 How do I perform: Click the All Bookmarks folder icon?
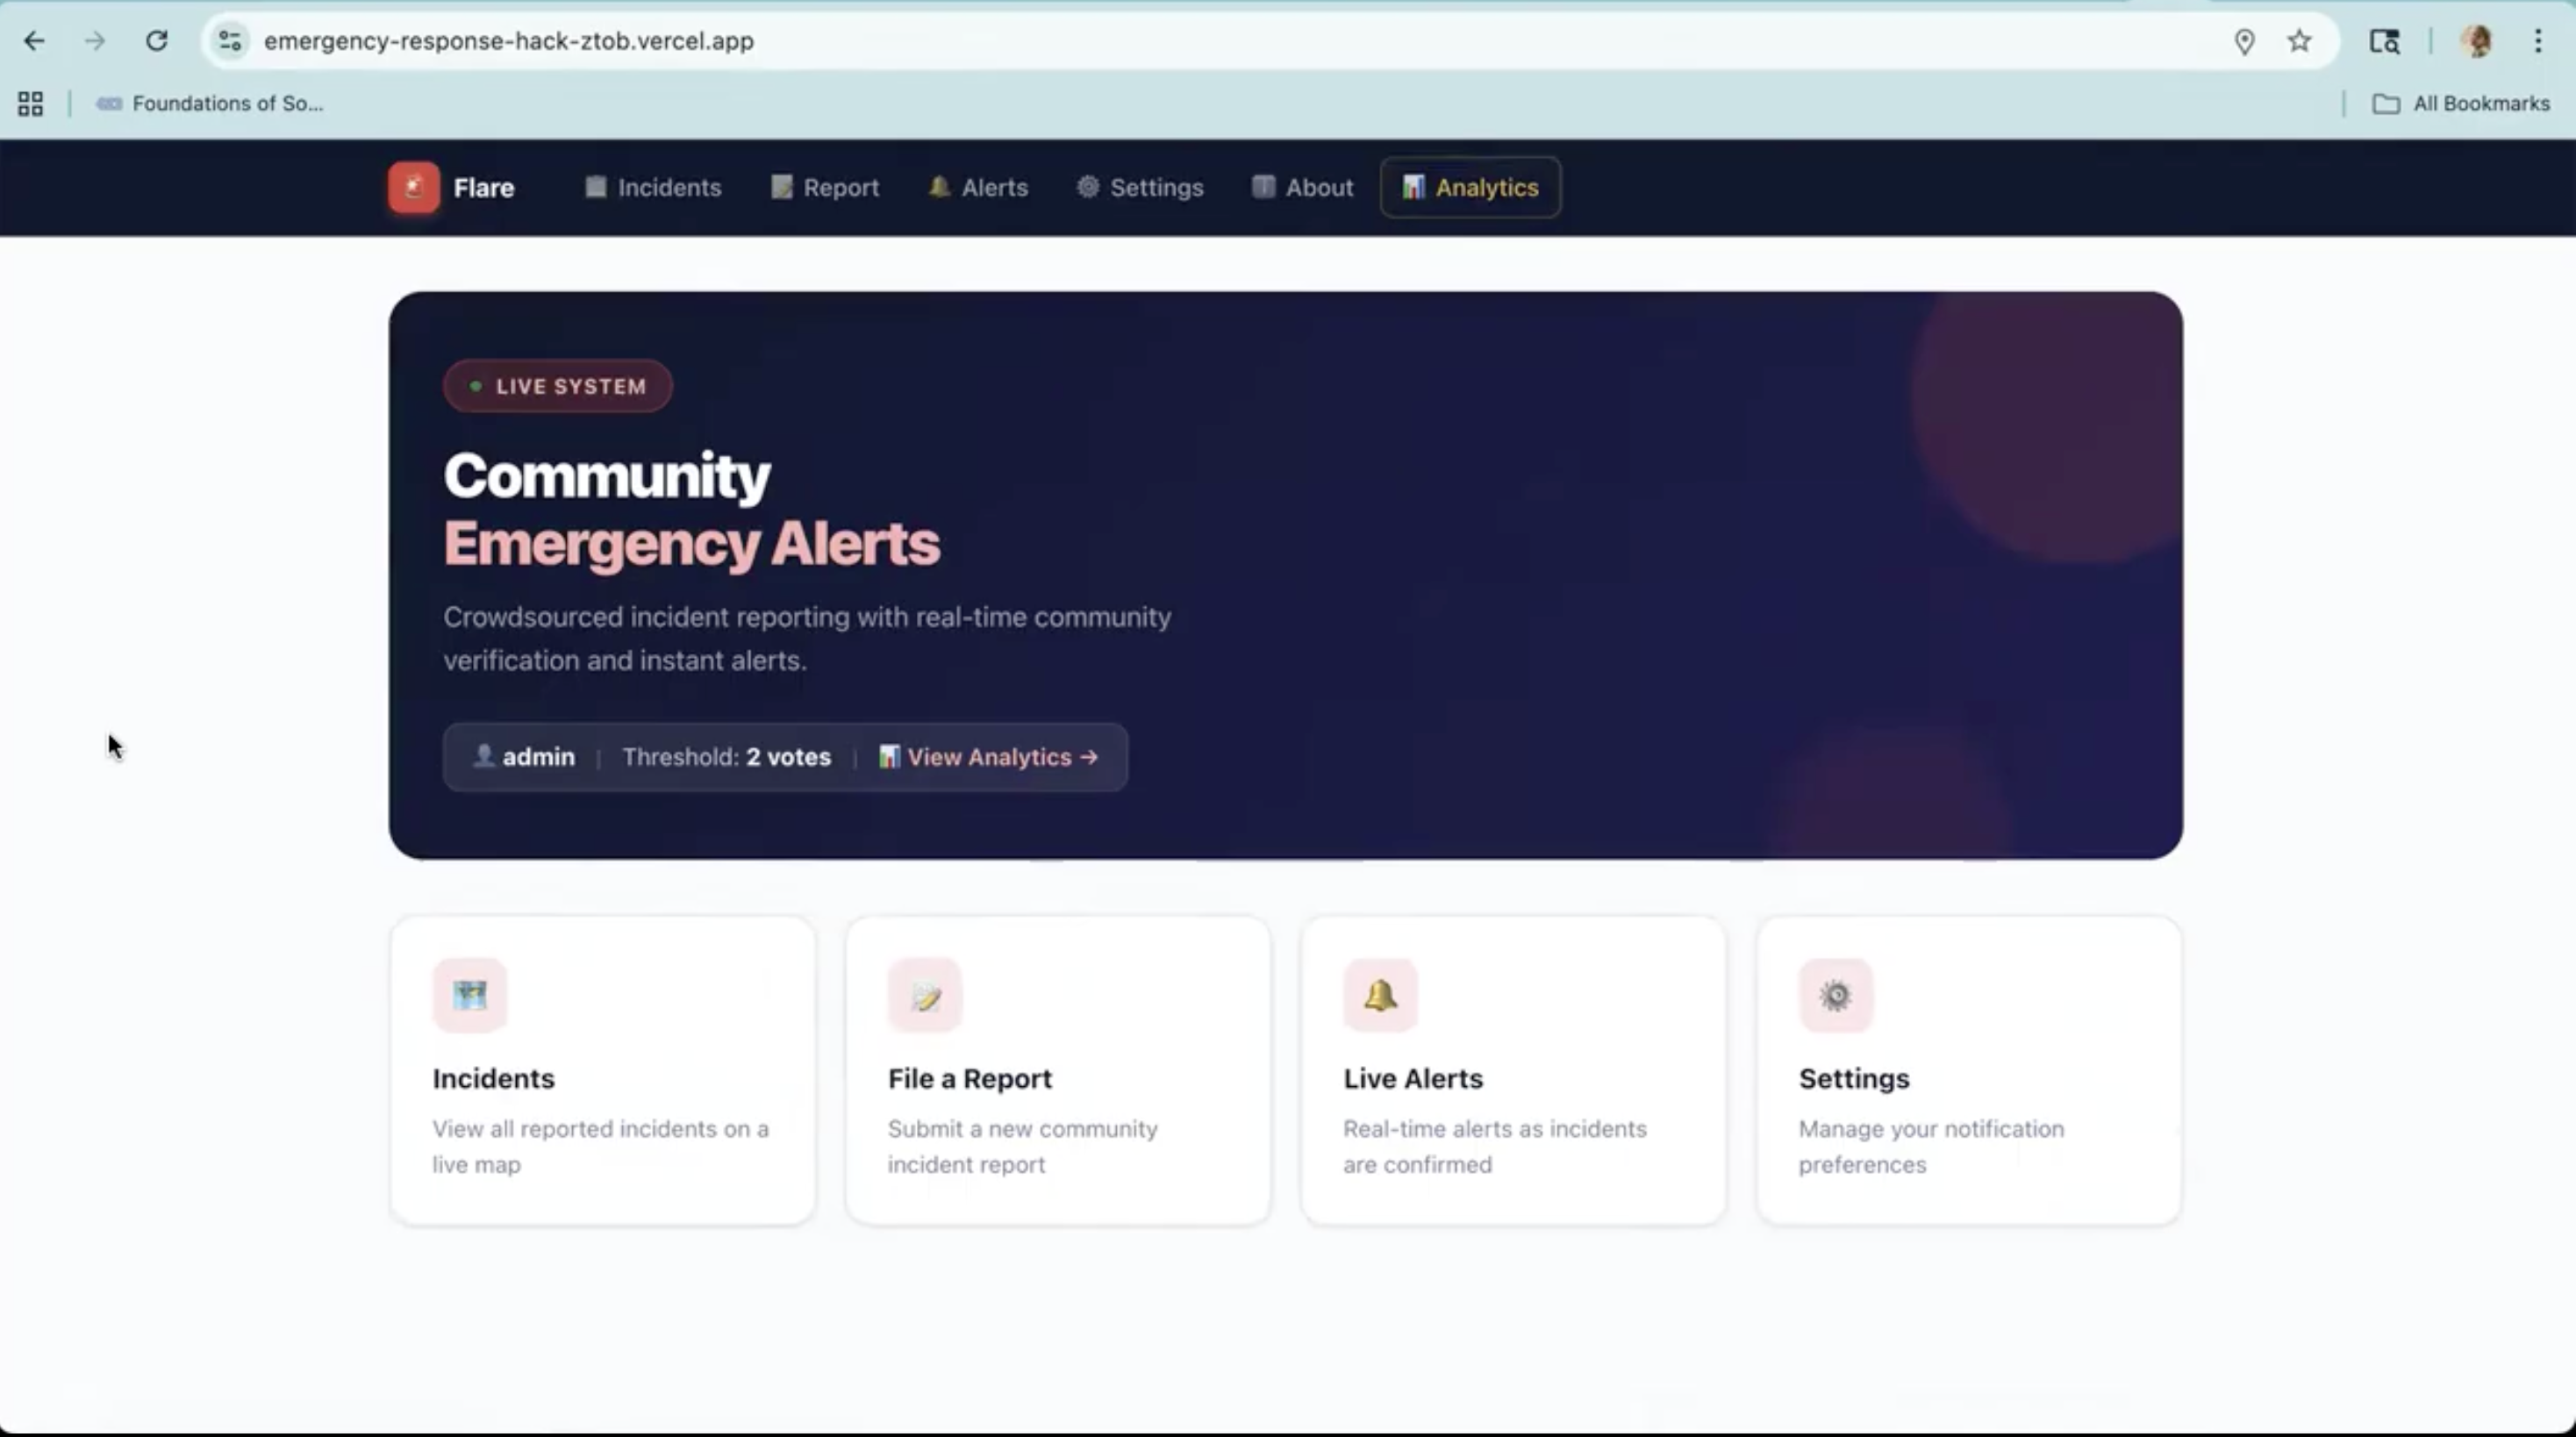click(x=2386, y=104)
